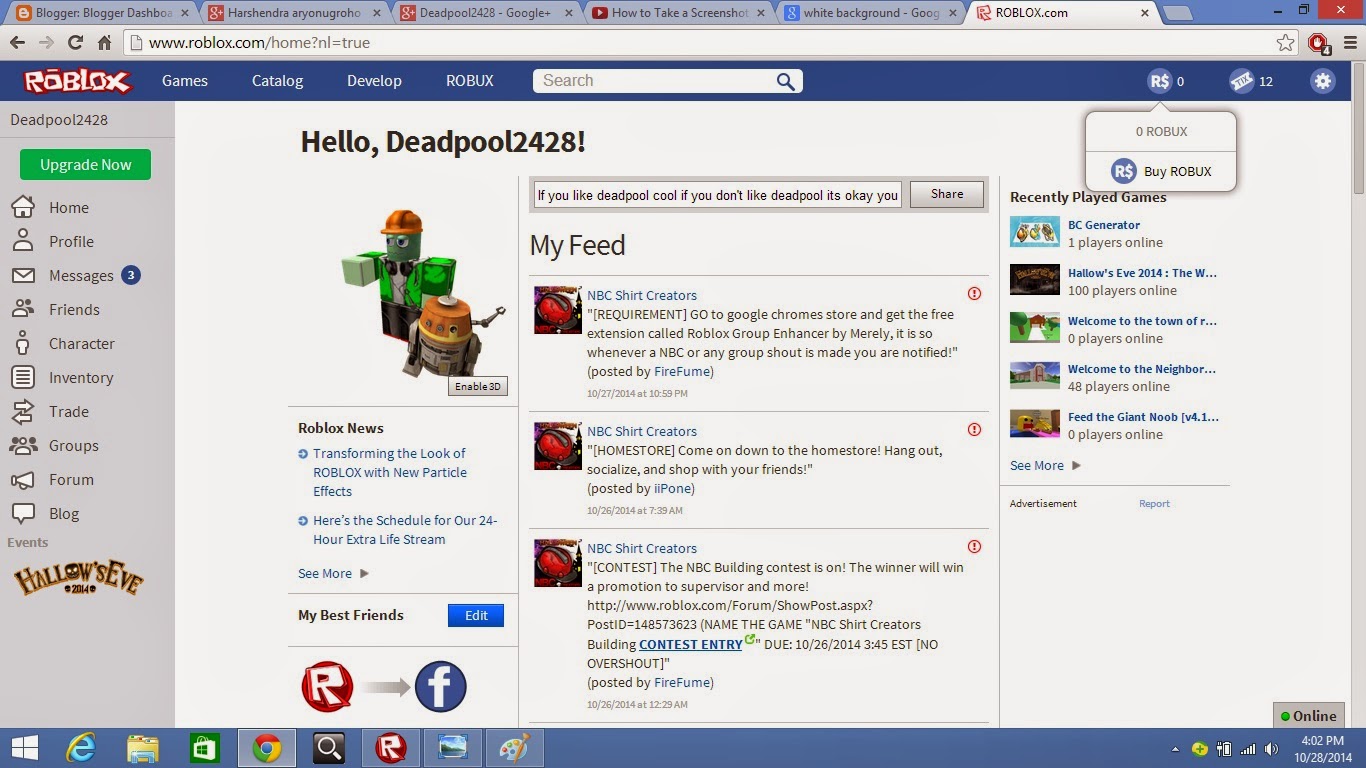This screenshot has width=1366, height=768.
Task: Click Report link beside Advertisement
Action: (1154, 504)
